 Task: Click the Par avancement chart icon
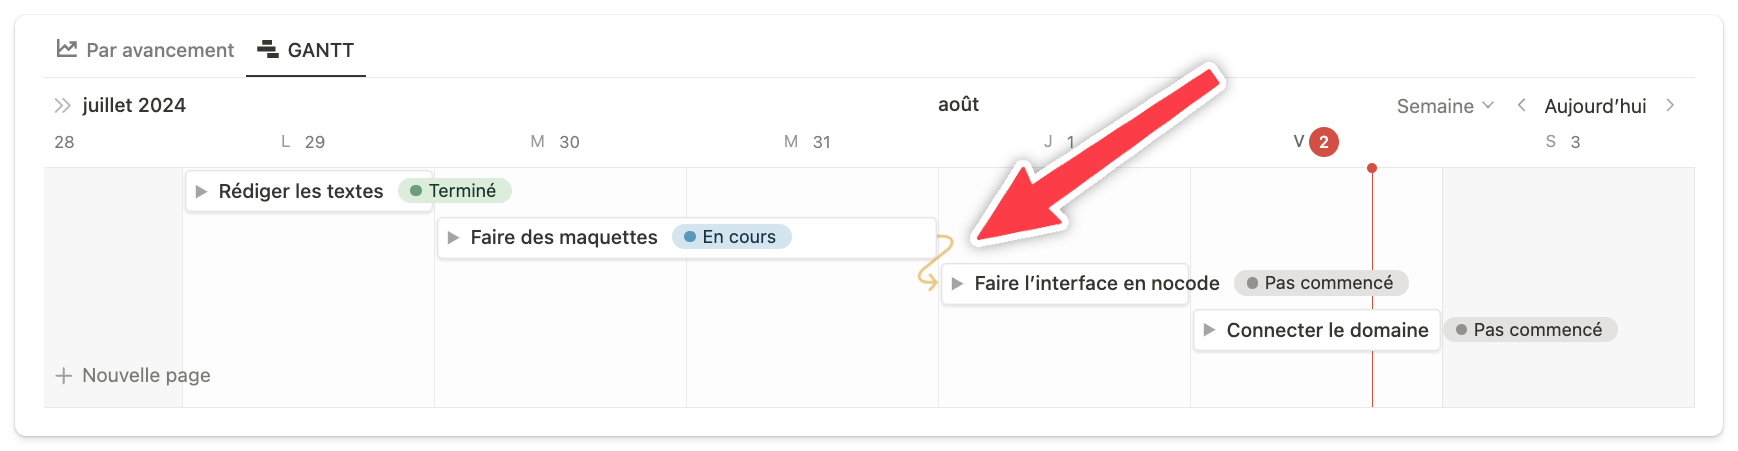(x=67, y=49)
